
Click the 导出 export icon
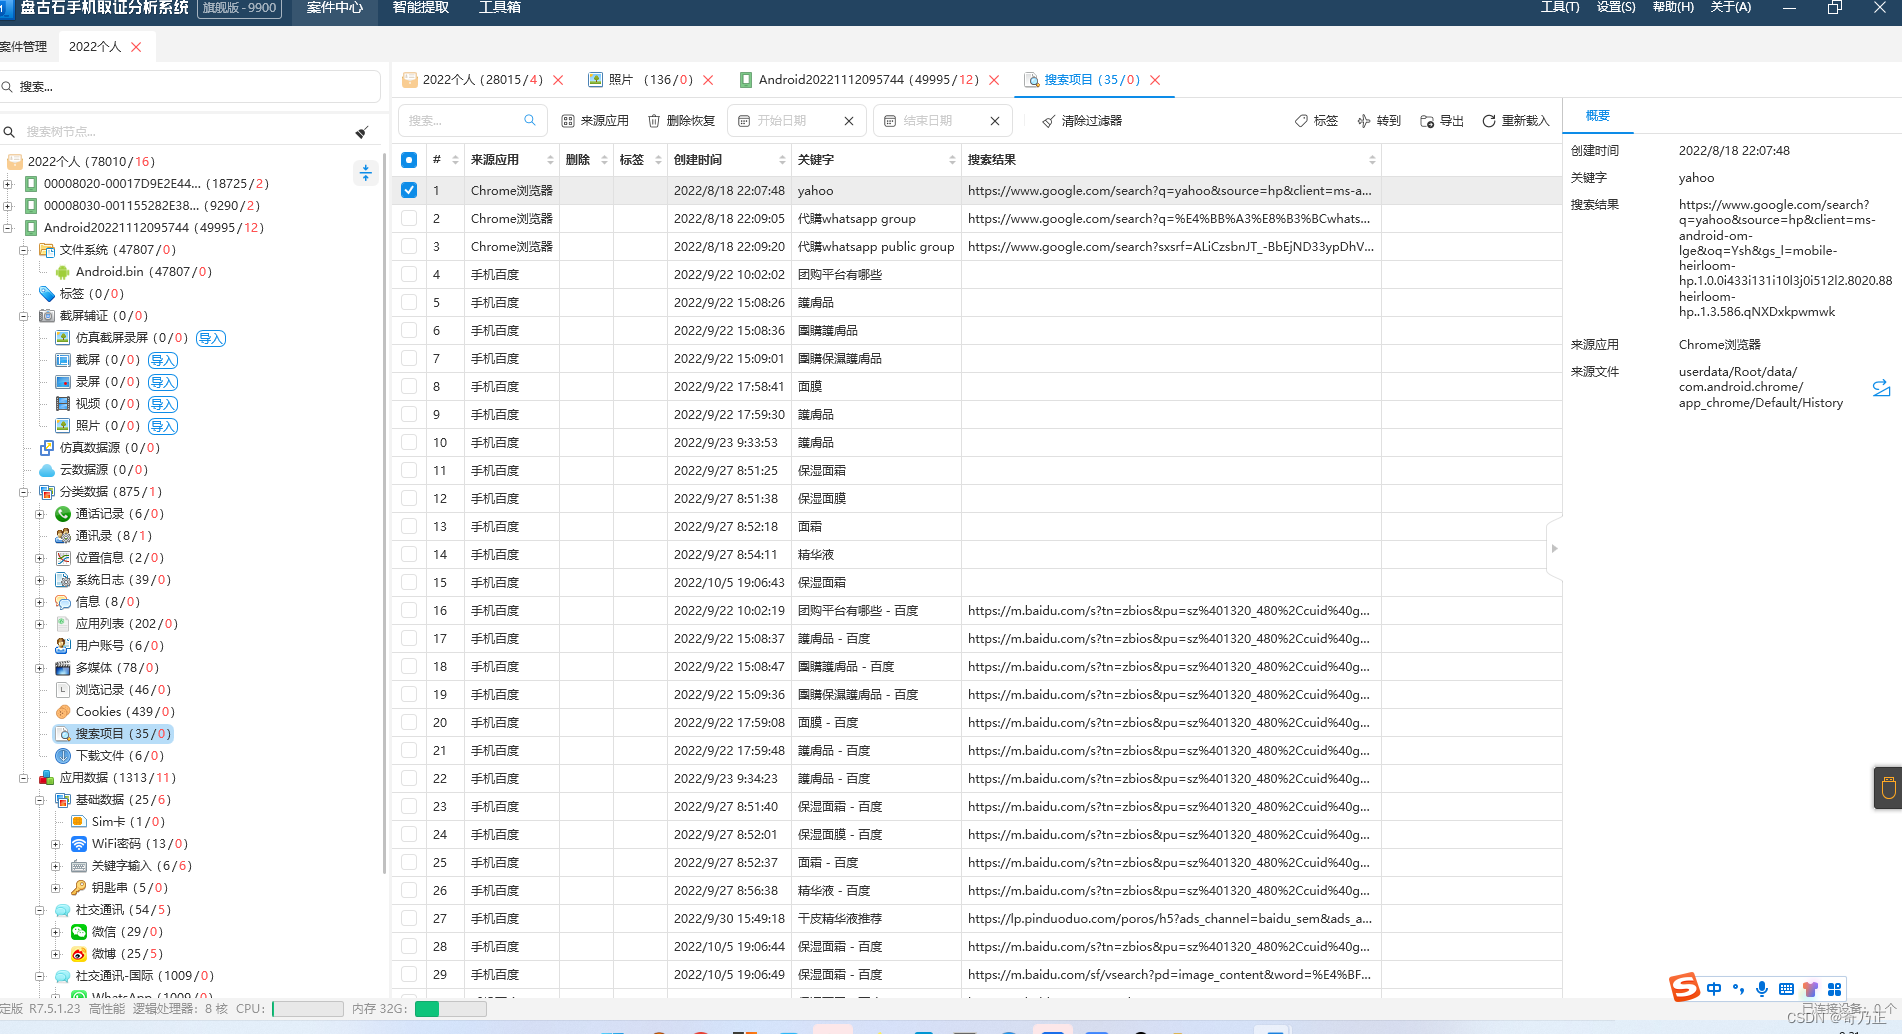pyautogui.click(x=1427, y=121)
